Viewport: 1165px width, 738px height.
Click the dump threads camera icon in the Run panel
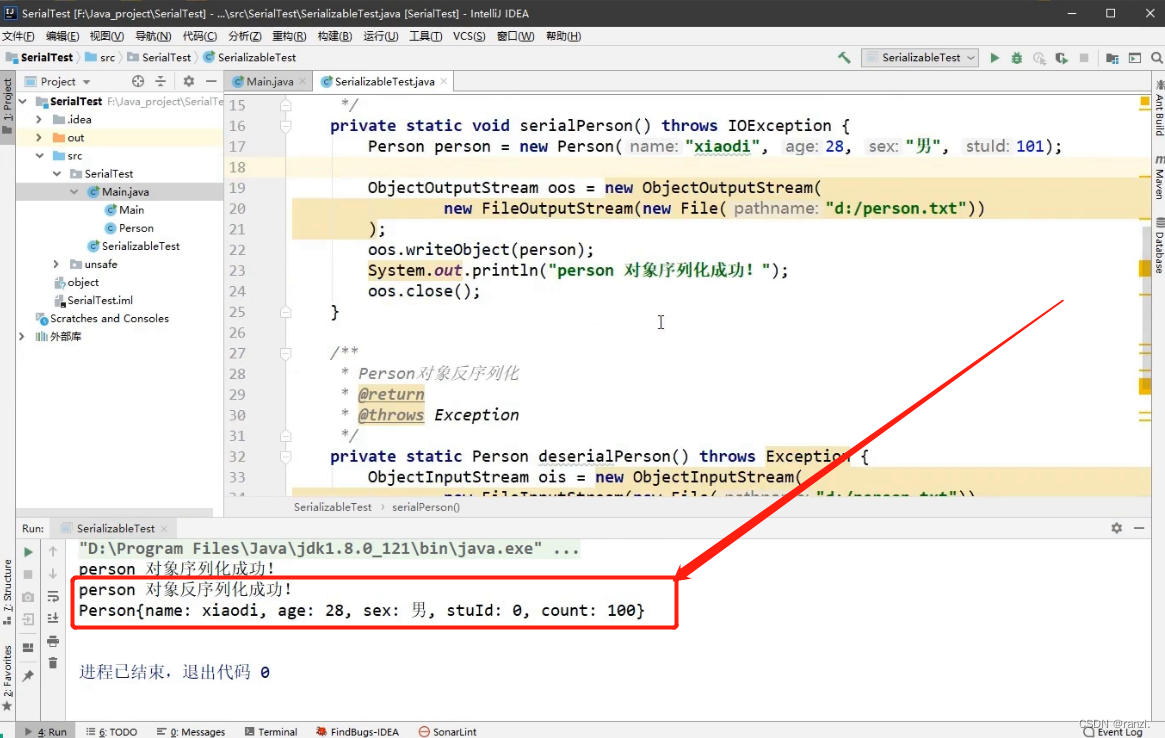coord(28,597)
